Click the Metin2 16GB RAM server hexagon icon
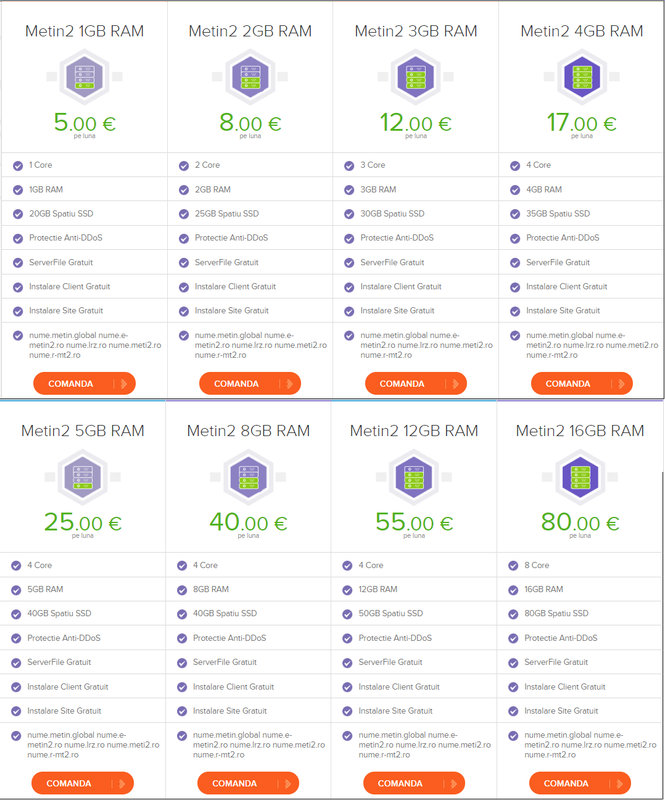This screenshot has height=800, width=665. tap(580, 477)
